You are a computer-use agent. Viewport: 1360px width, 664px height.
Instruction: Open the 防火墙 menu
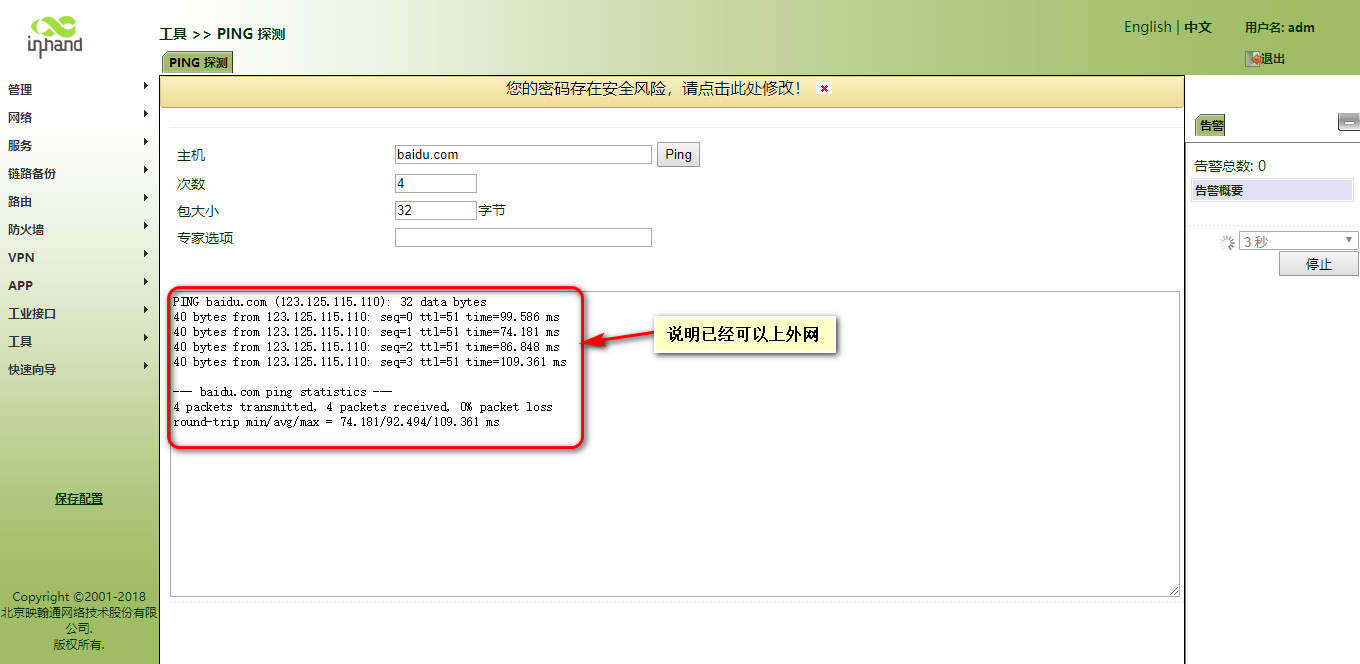[26, 229]
